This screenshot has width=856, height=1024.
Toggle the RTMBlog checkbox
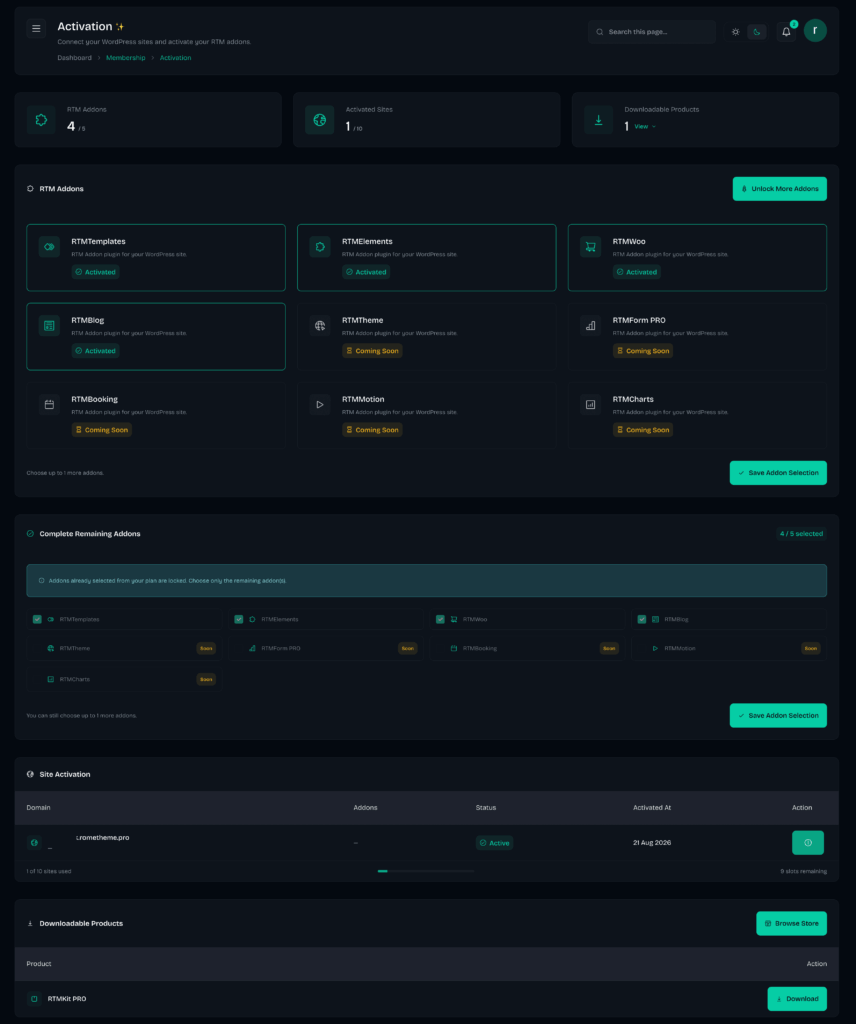click(x=642, y=619)
